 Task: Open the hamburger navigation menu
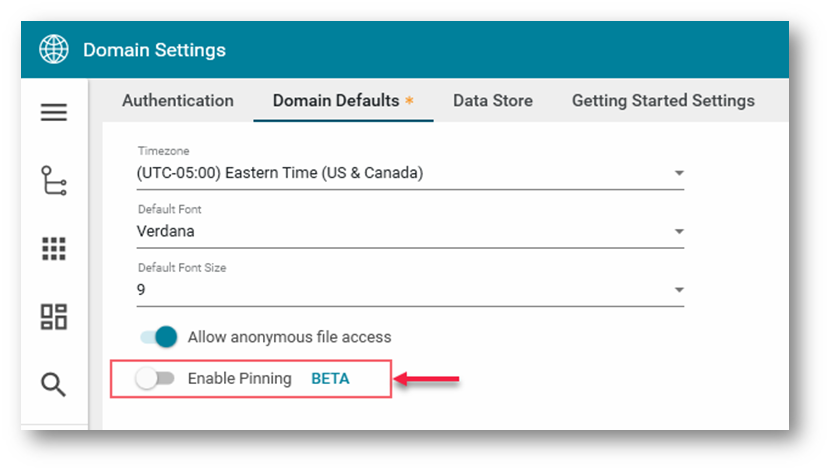(54, 112)
